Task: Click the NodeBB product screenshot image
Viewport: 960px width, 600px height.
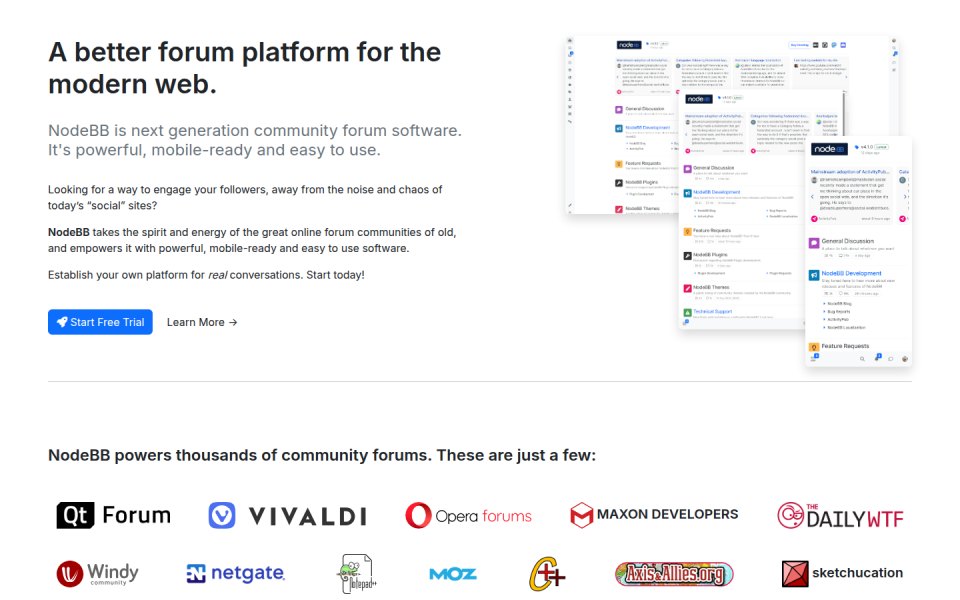Action: click(x=739, y=201)
